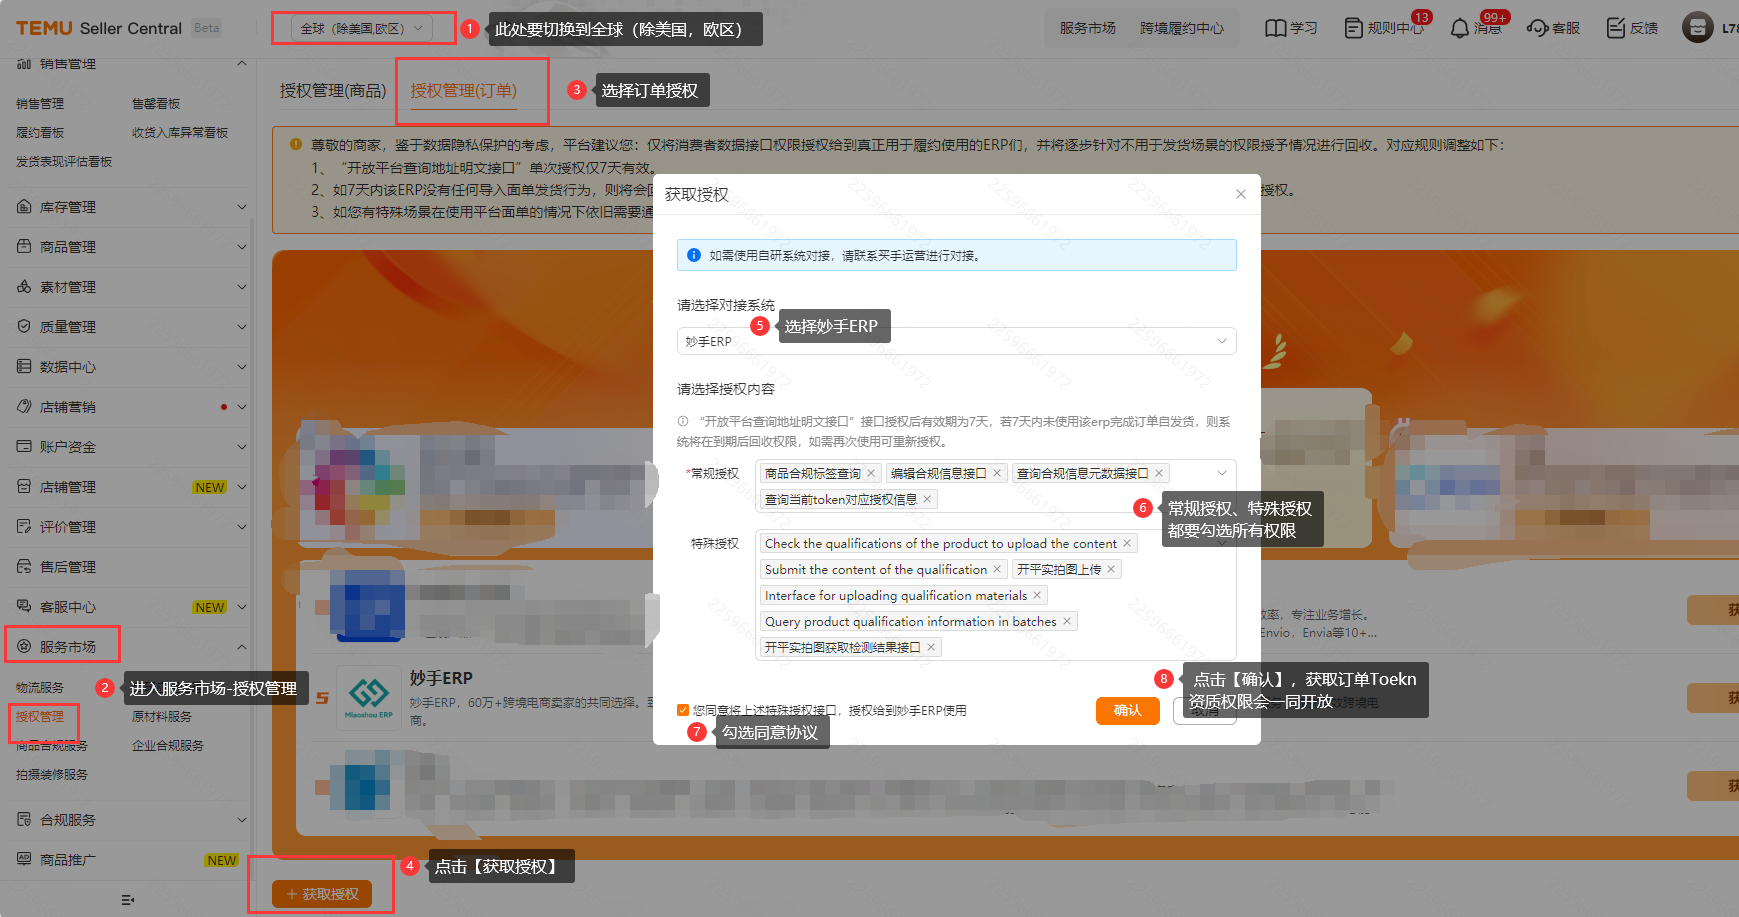Expand the 合规服务 chevron
The image size is (1739, 917).
241,820
